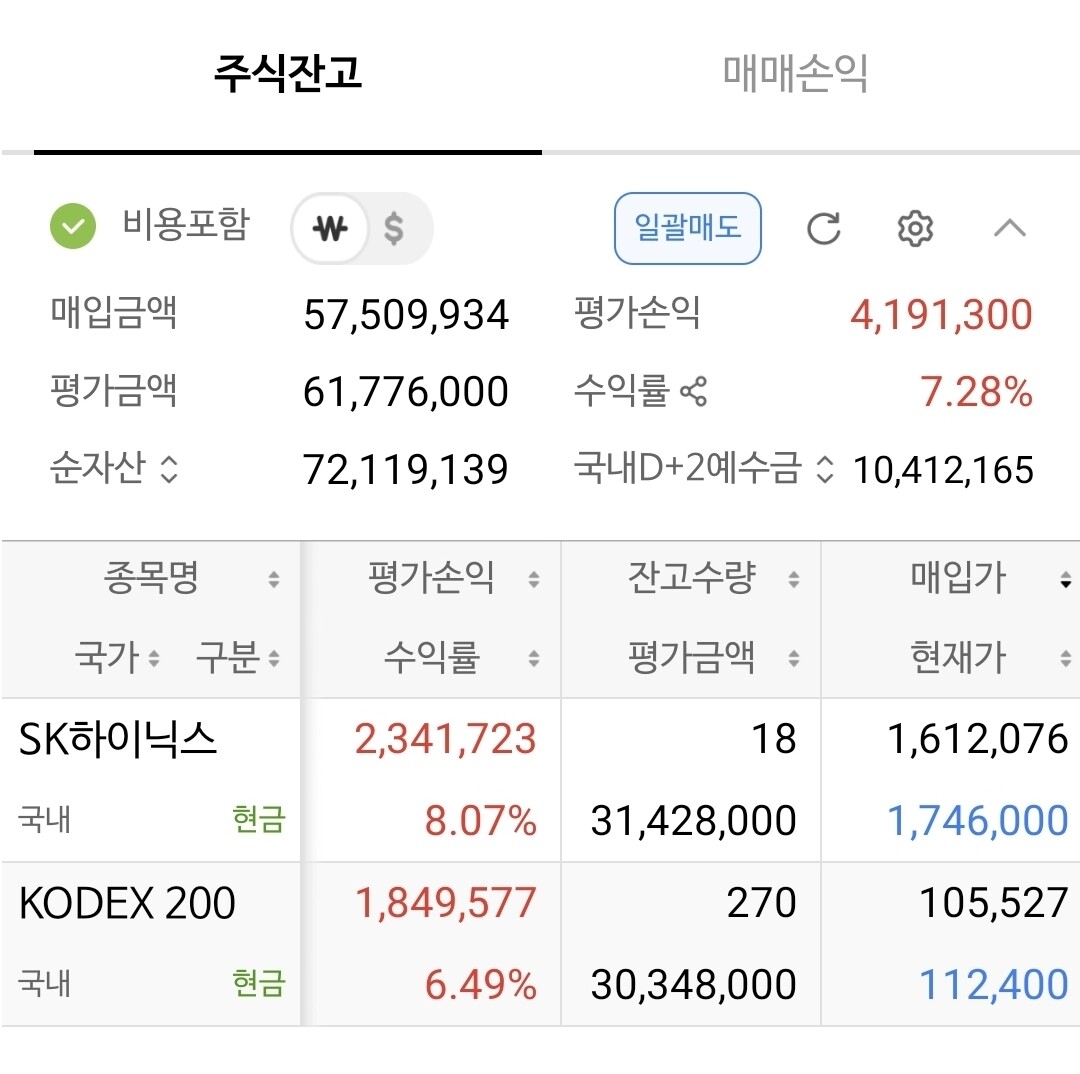Sort by 현재가 column arrows
Viewport: 1080px width, 1074px height.
click(x=1066, y=659)
